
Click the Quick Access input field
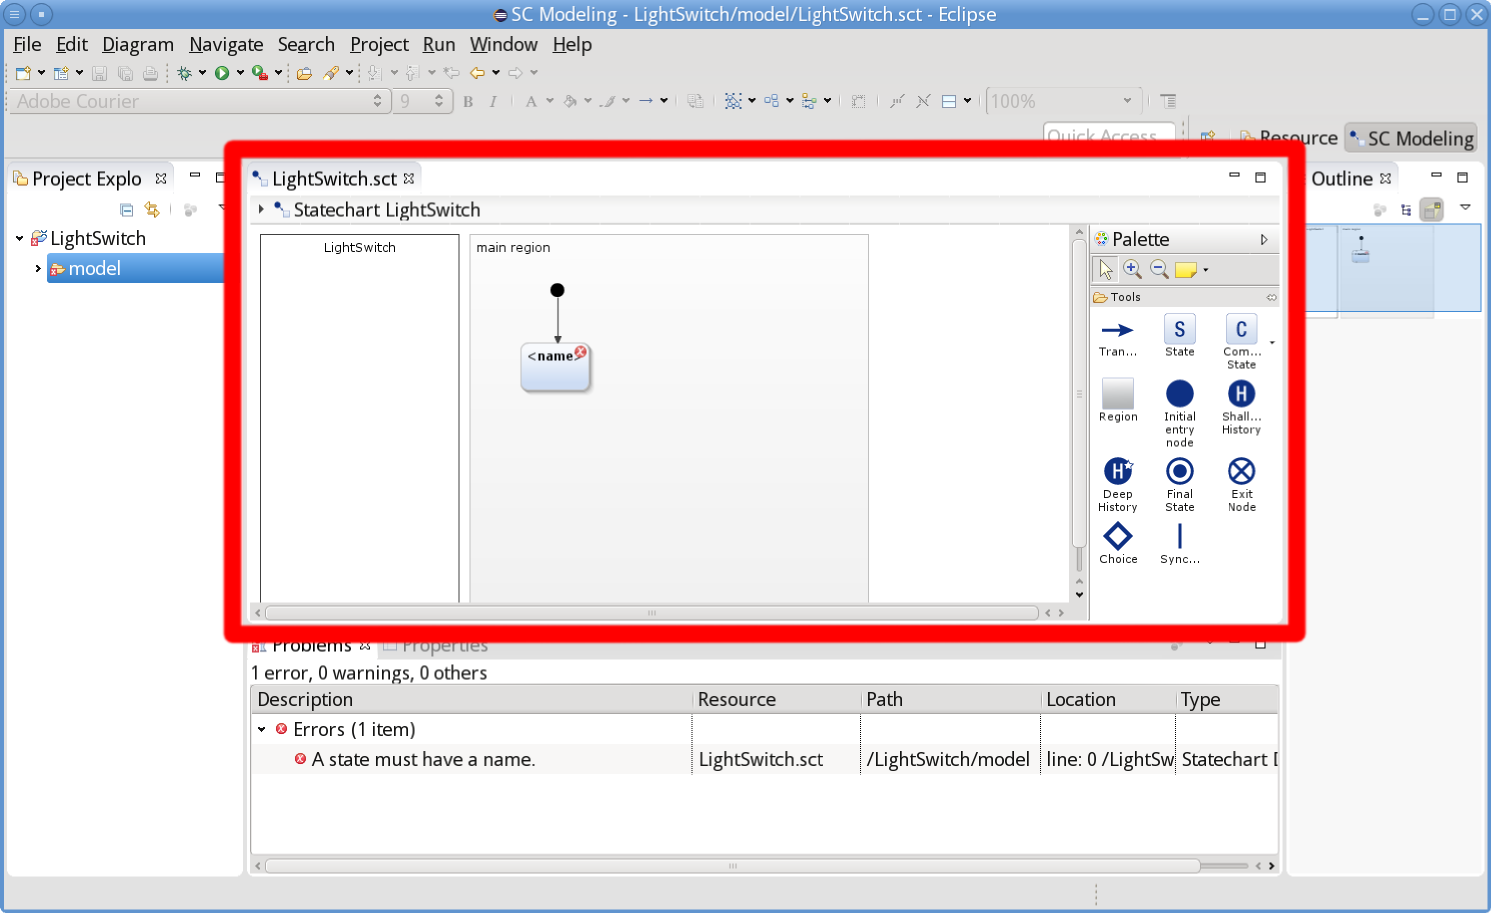point(1109,134)
